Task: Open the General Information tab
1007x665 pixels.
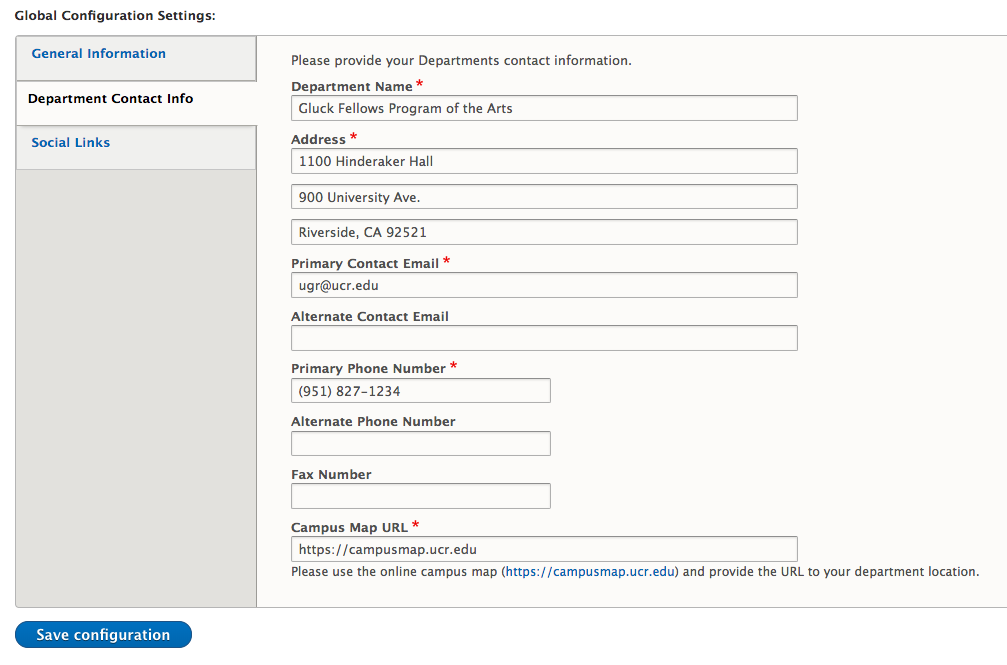Action: (98, 54)
